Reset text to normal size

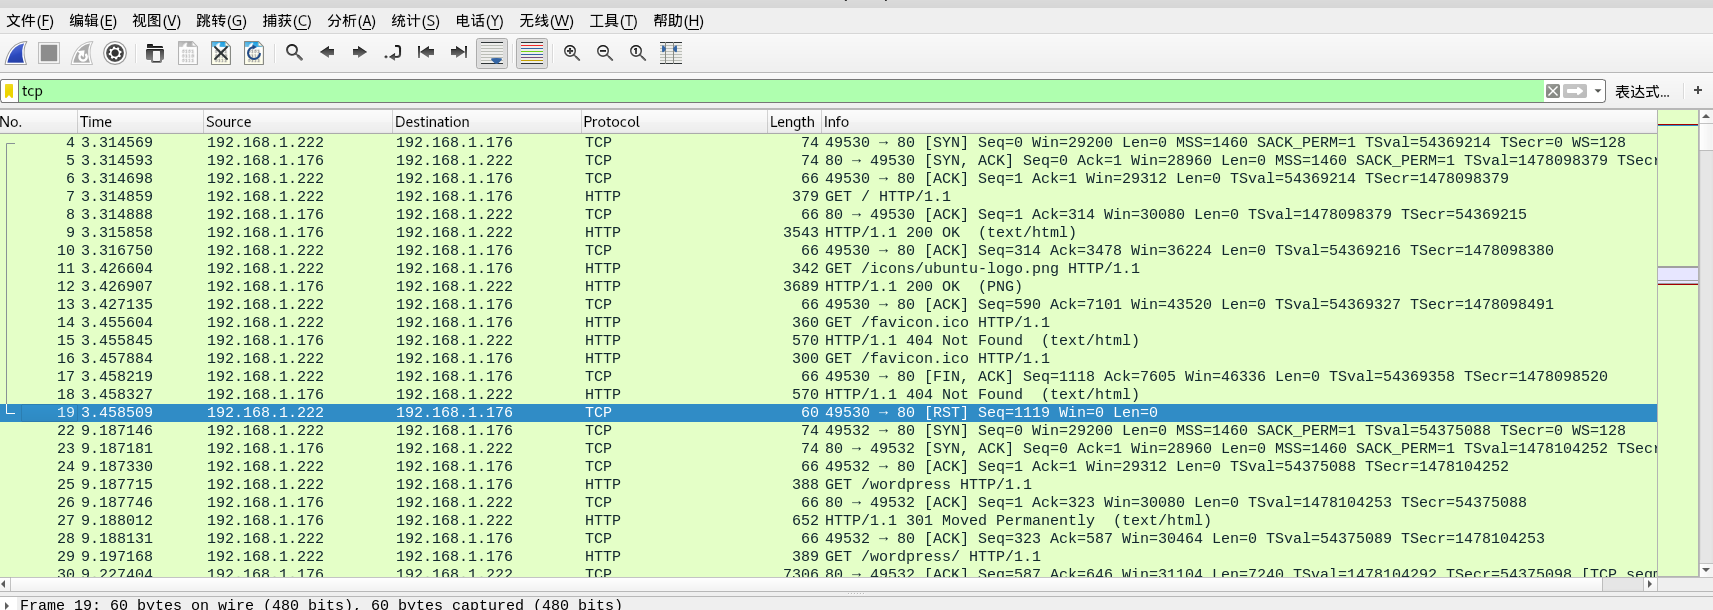tap(638, 53)
